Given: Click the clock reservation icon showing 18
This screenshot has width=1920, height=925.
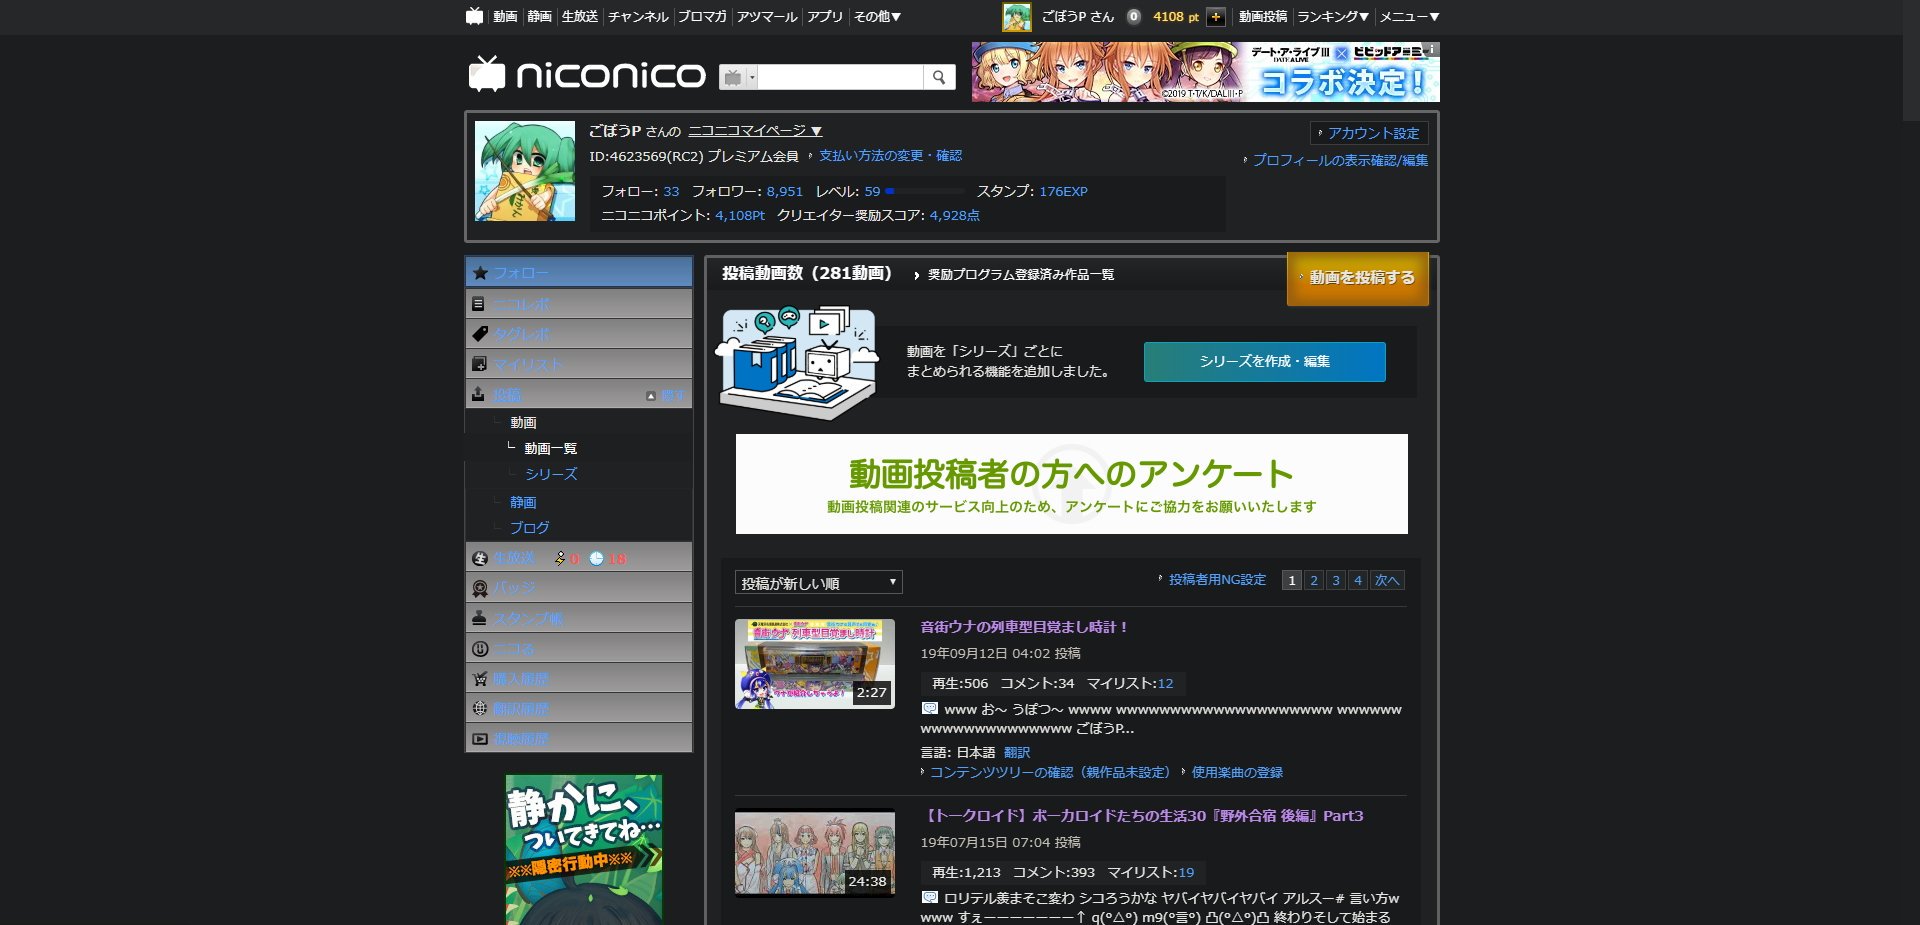Looking at the screenshot, I should 596,558.
